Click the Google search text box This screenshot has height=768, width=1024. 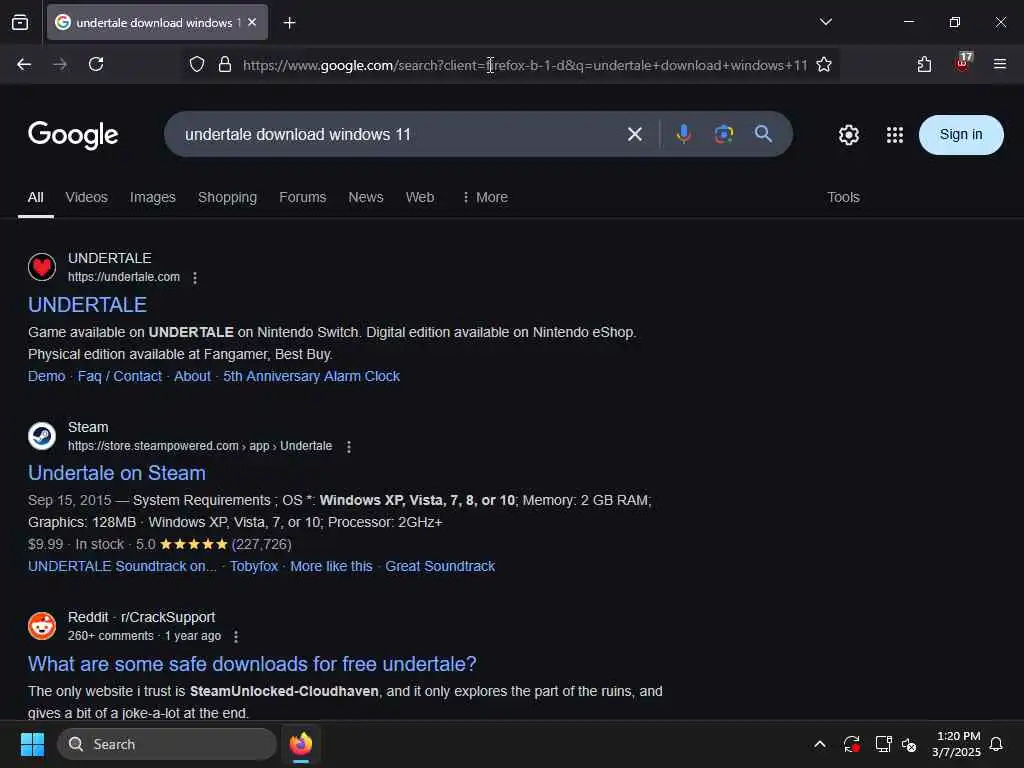coord(398,135)
